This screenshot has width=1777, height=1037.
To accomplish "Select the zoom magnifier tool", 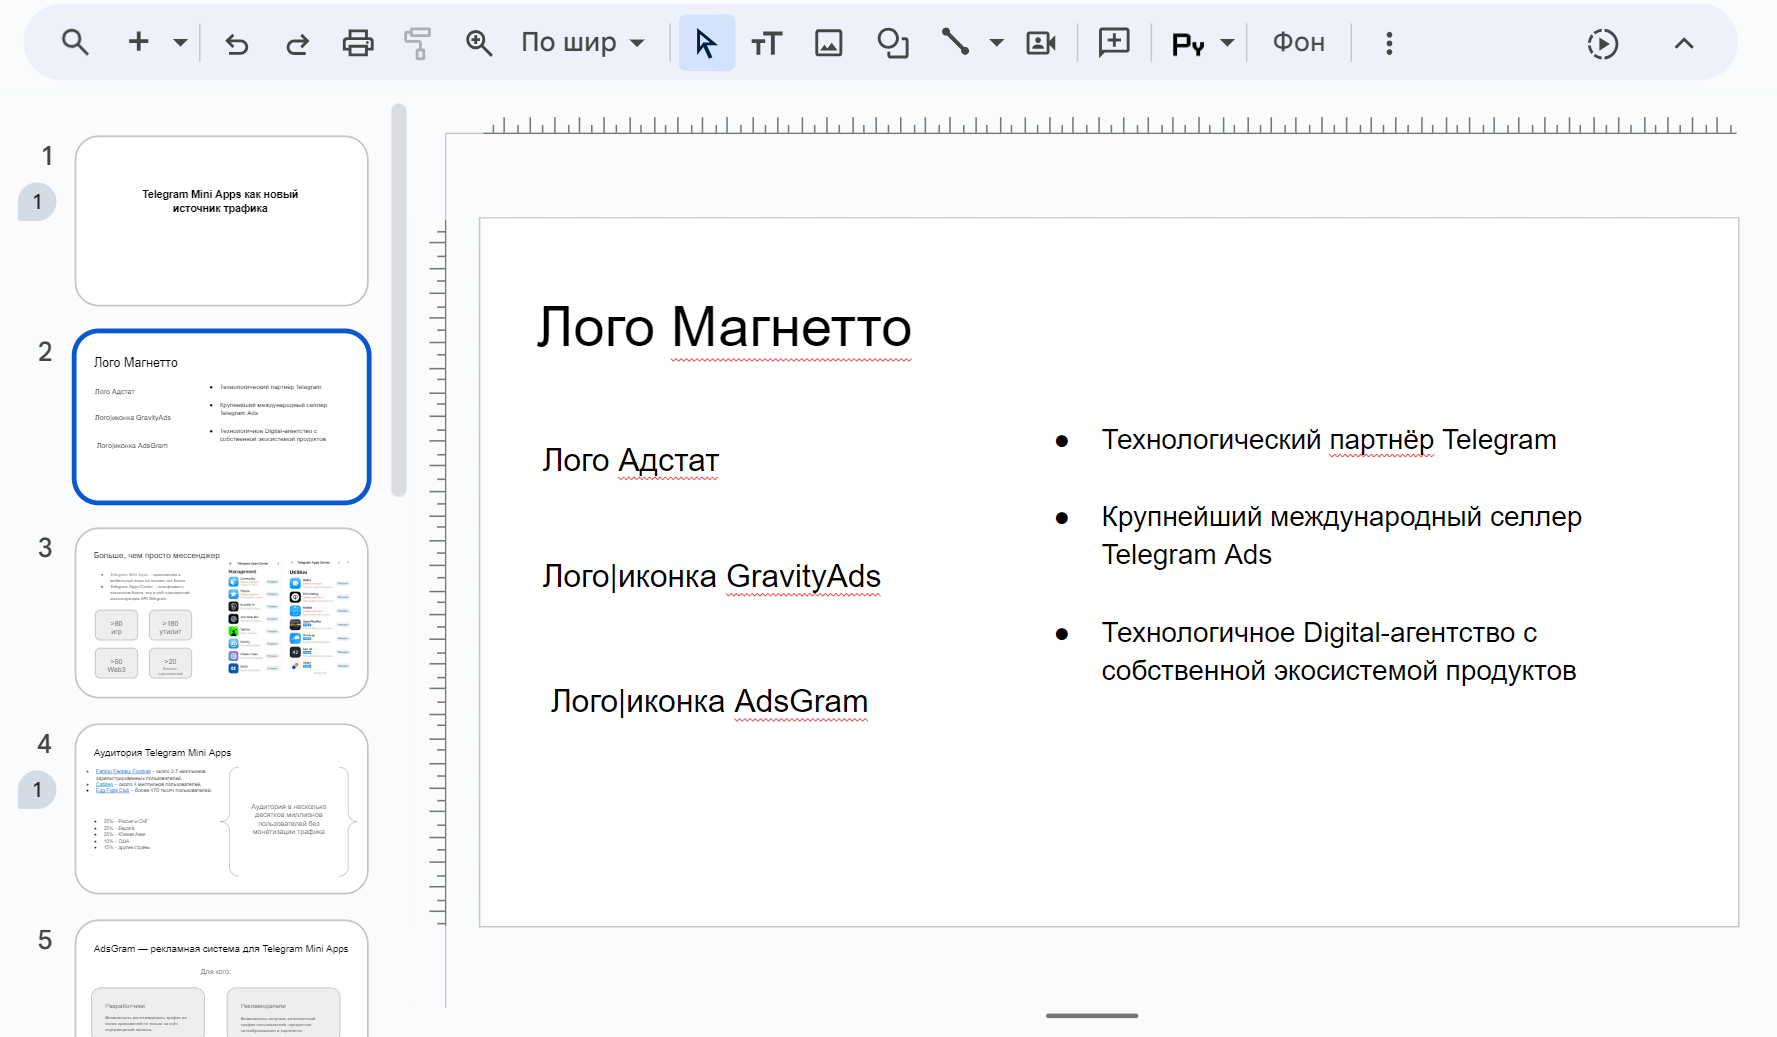I will pyautogui.click(x=479, y=43).
